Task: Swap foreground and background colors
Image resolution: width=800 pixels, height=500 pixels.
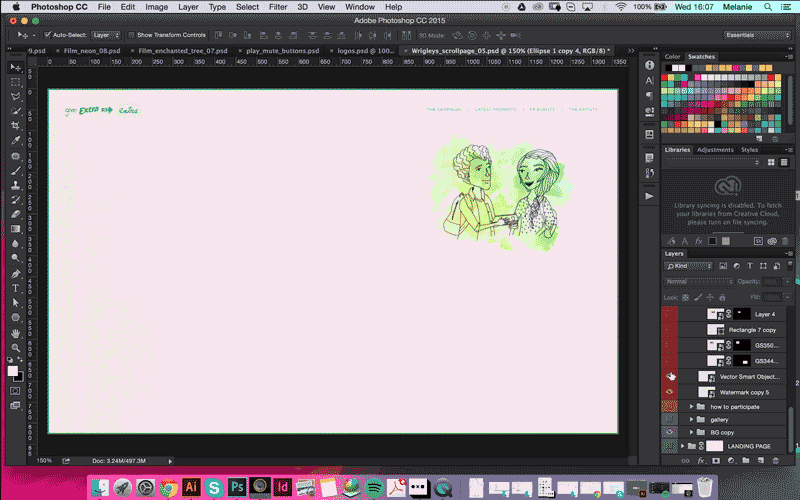Action: [20, 360]
